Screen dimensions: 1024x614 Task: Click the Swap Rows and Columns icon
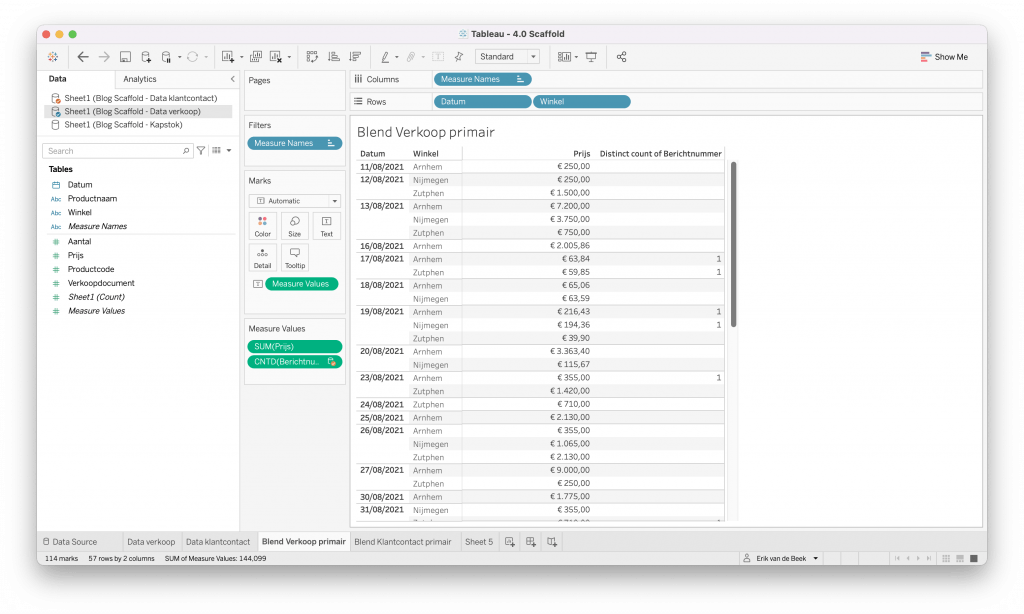click(312, 57)
